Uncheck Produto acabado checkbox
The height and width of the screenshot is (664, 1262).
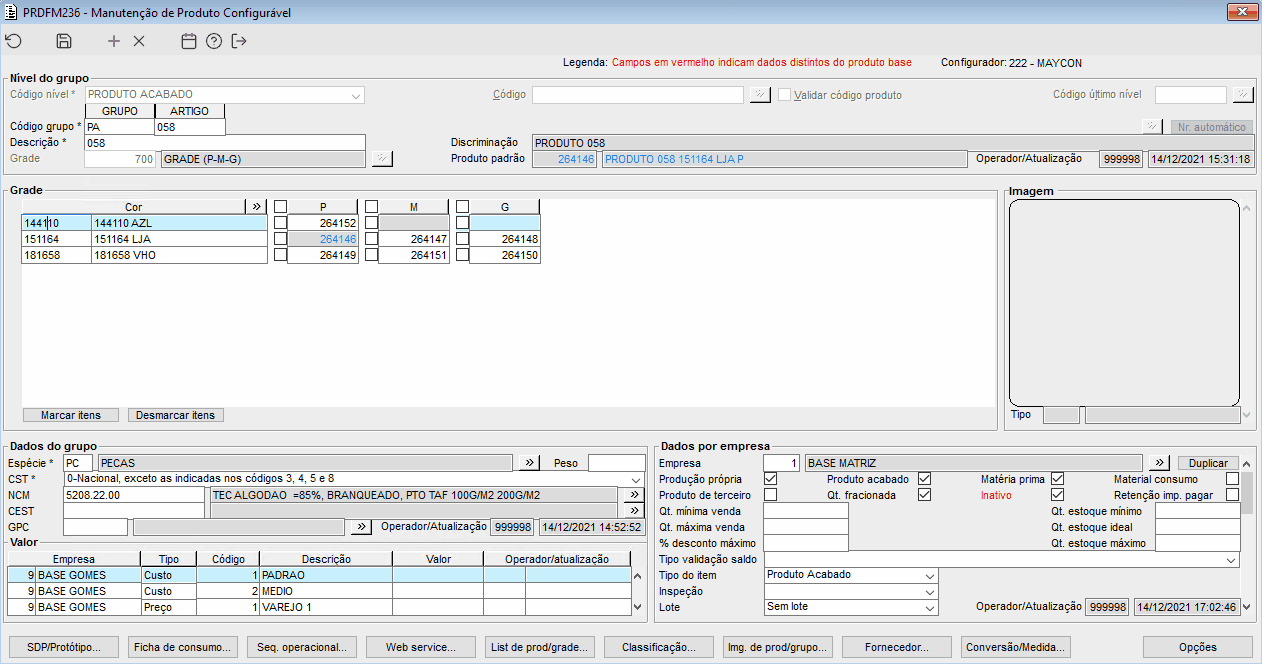tap(924, 479)
